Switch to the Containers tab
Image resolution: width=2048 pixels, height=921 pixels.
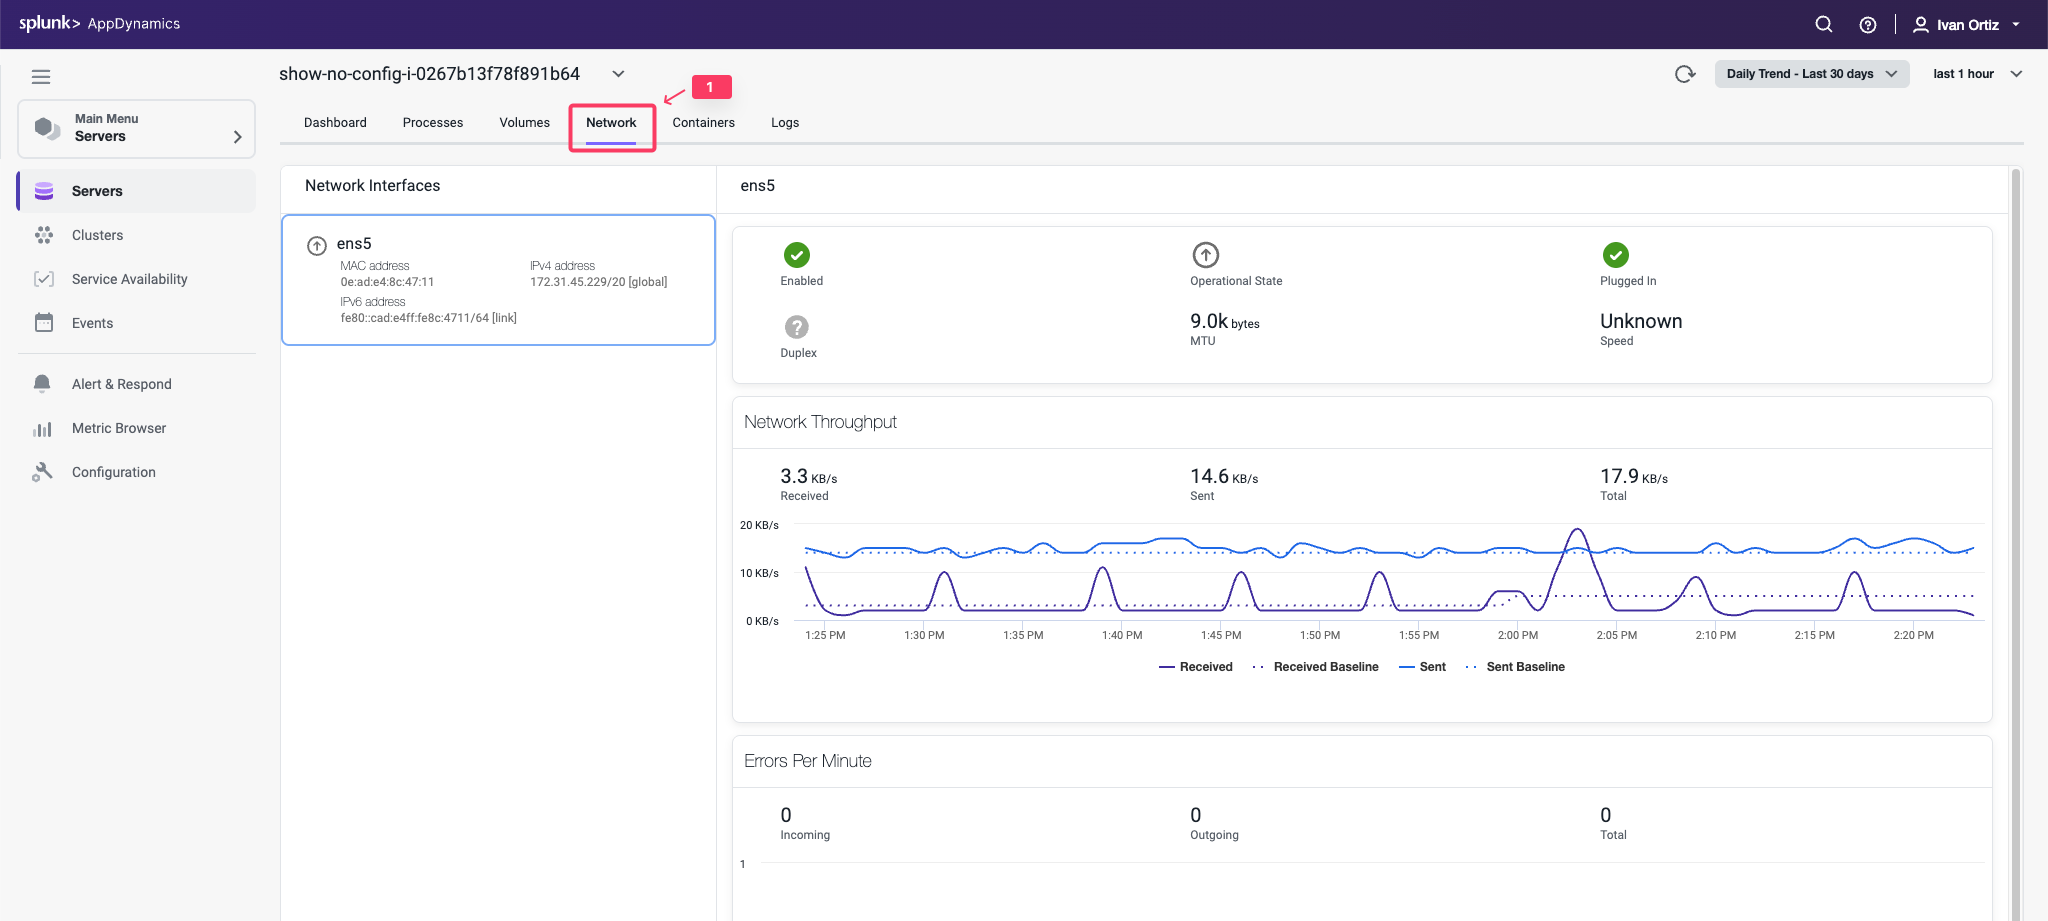[703, 122]
